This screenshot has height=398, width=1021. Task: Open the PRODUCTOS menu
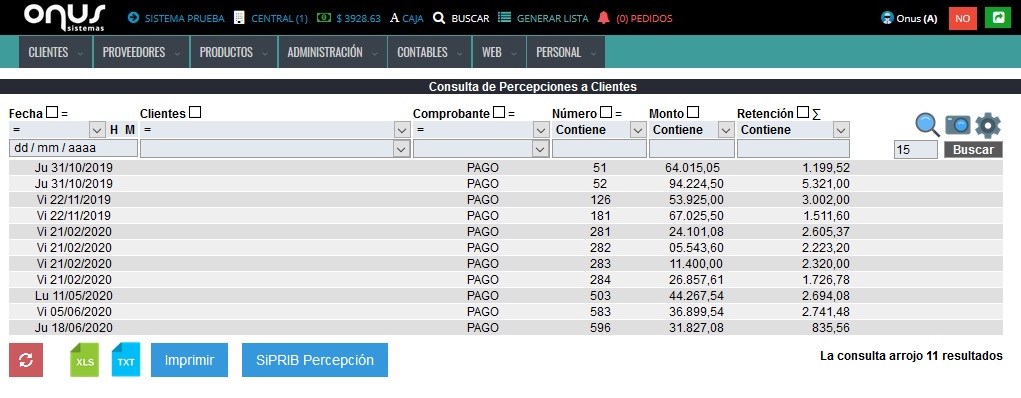click(x=233, y=52)
